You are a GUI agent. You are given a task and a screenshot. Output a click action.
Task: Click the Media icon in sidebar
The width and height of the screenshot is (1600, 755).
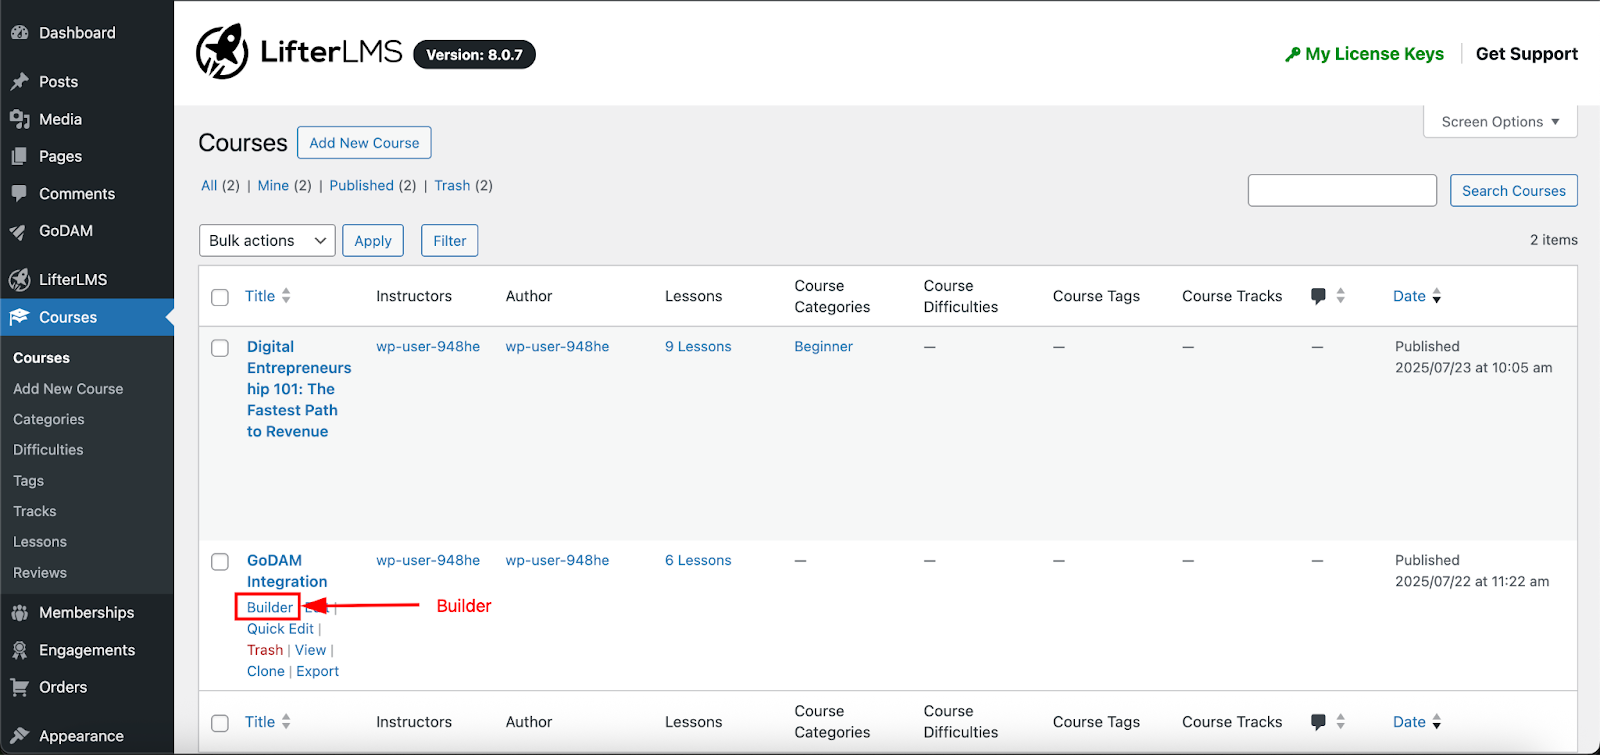[x=19, y=119]
